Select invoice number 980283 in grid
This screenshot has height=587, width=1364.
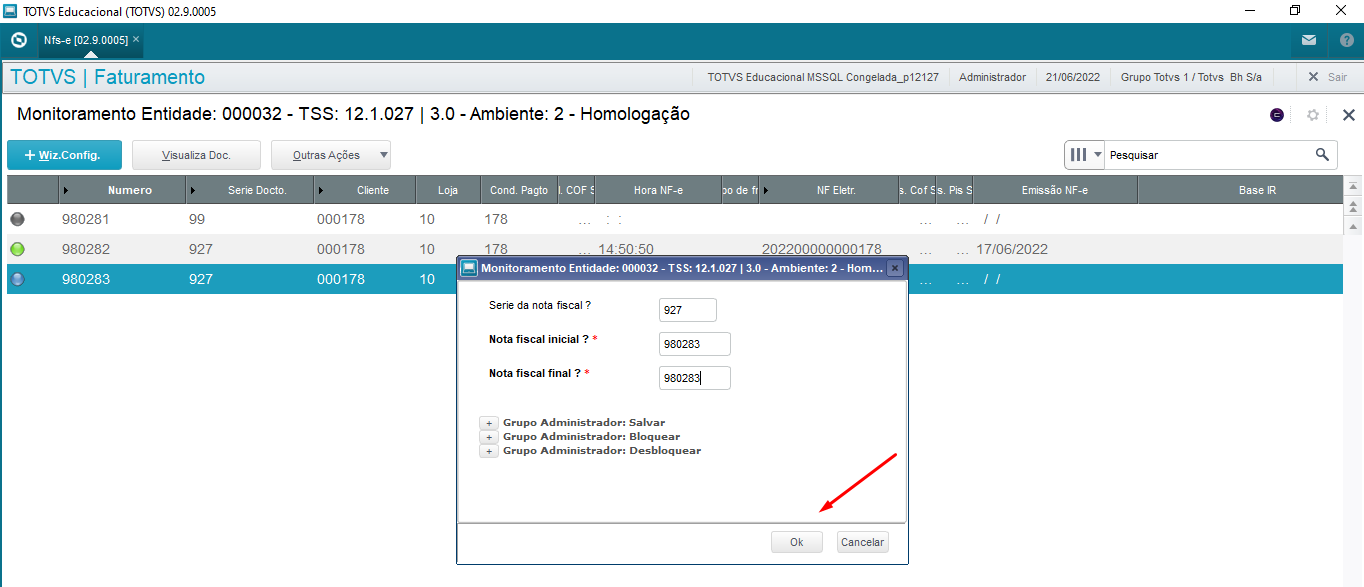(x=85, y=279)
